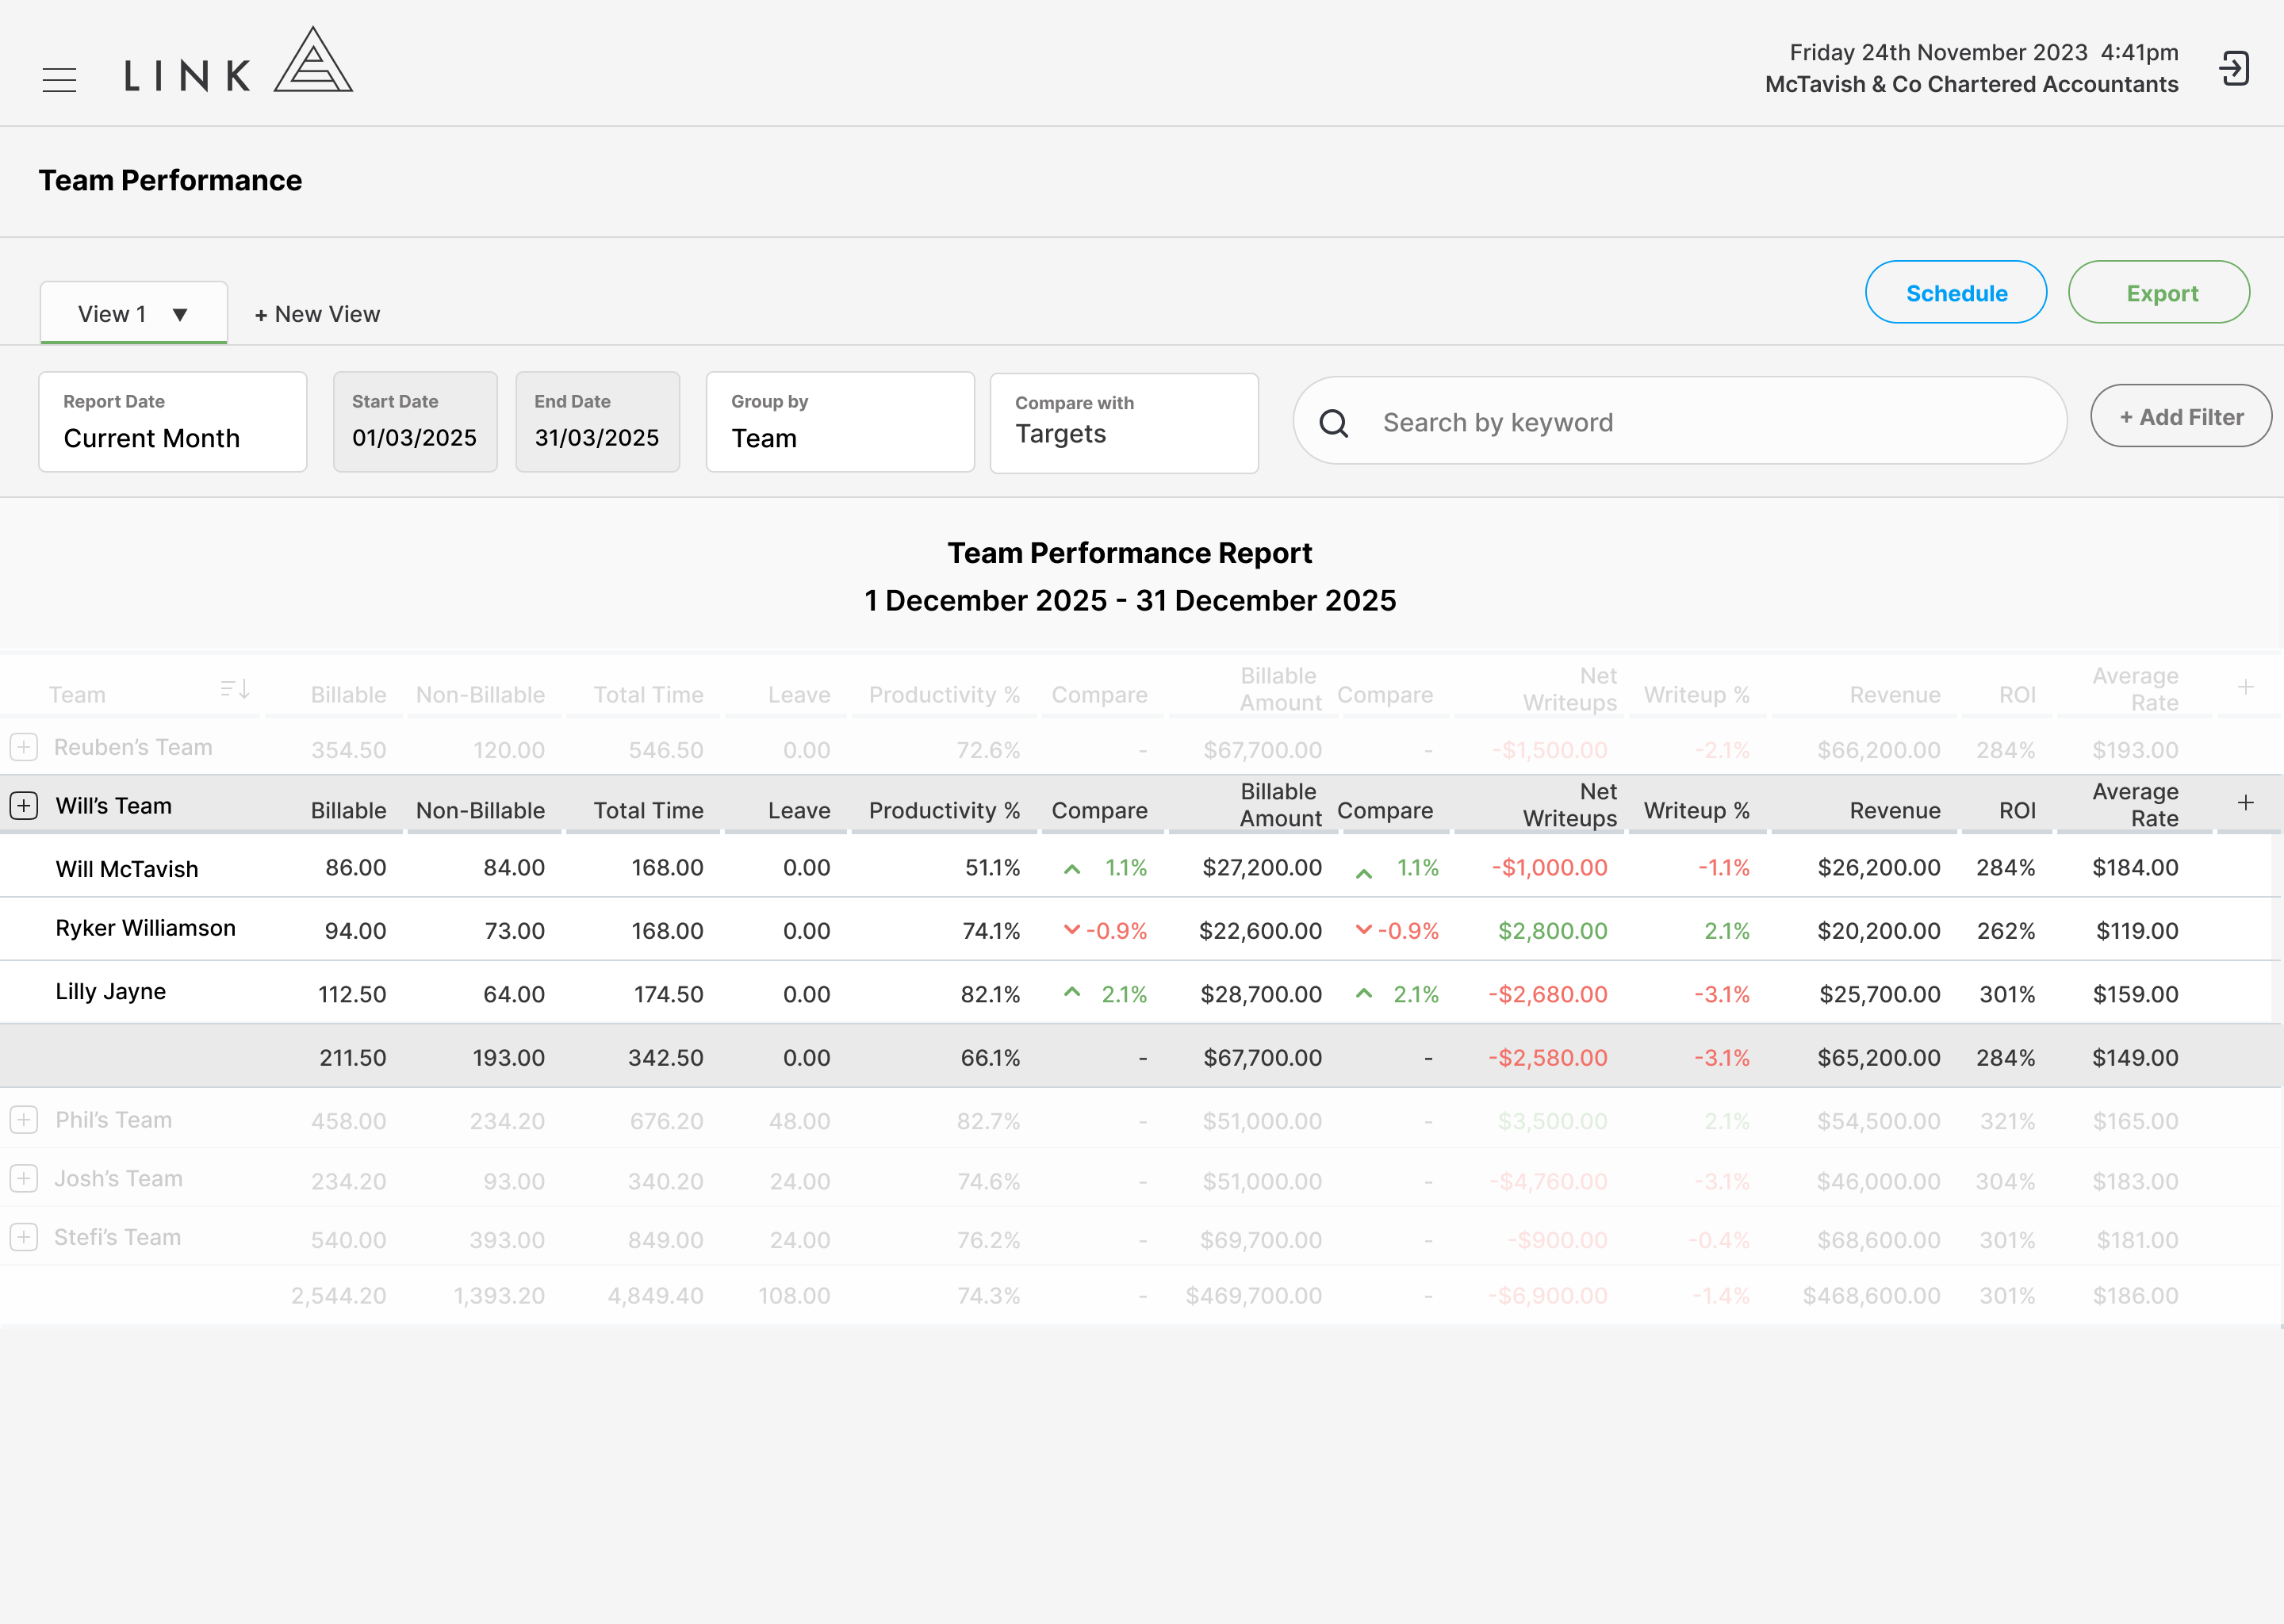Click the faded Team column header

coord(77,695)
